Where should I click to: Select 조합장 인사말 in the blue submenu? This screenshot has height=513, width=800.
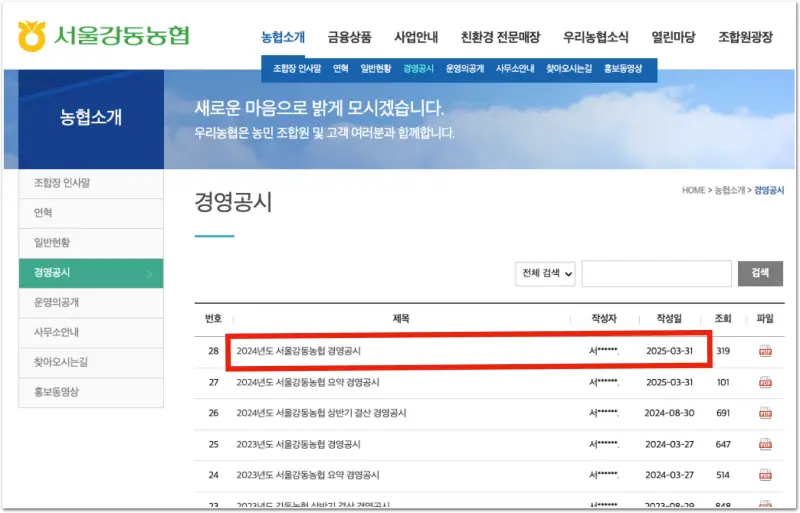point(297,69)
